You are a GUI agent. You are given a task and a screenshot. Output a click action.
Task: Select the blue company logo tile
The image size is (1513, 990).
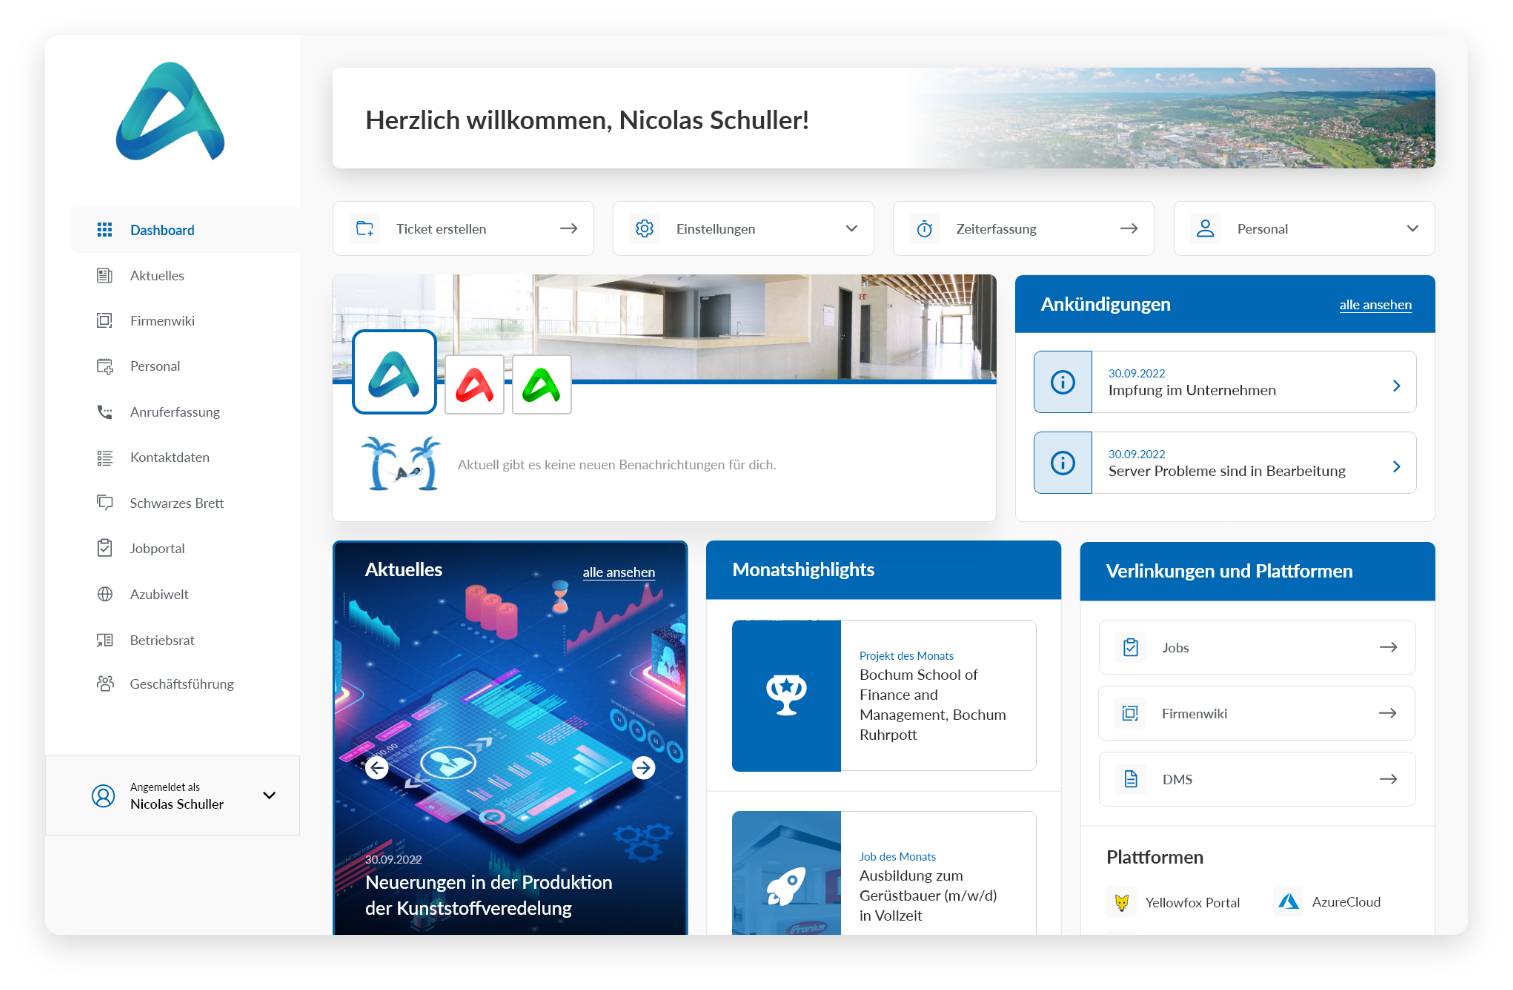(x=394, y=372)
